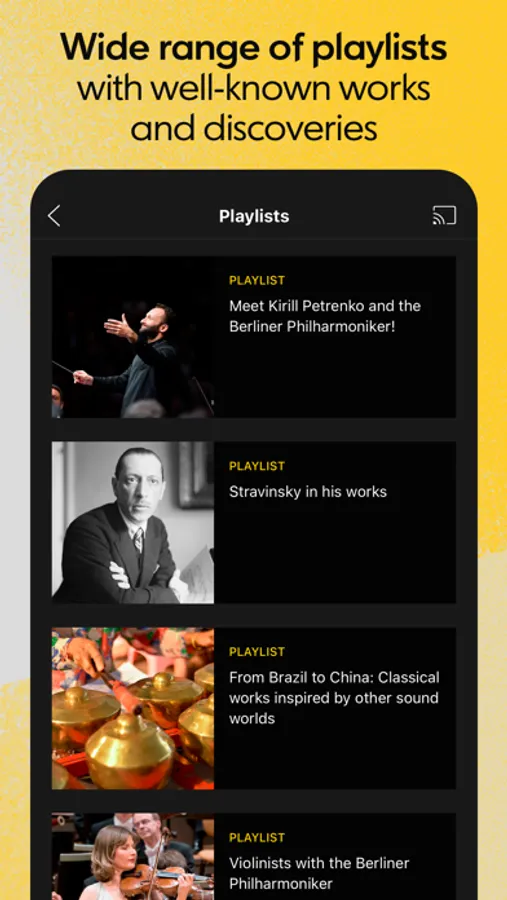Click 'and discoveries' subtitle text

(x=253, y=129)
